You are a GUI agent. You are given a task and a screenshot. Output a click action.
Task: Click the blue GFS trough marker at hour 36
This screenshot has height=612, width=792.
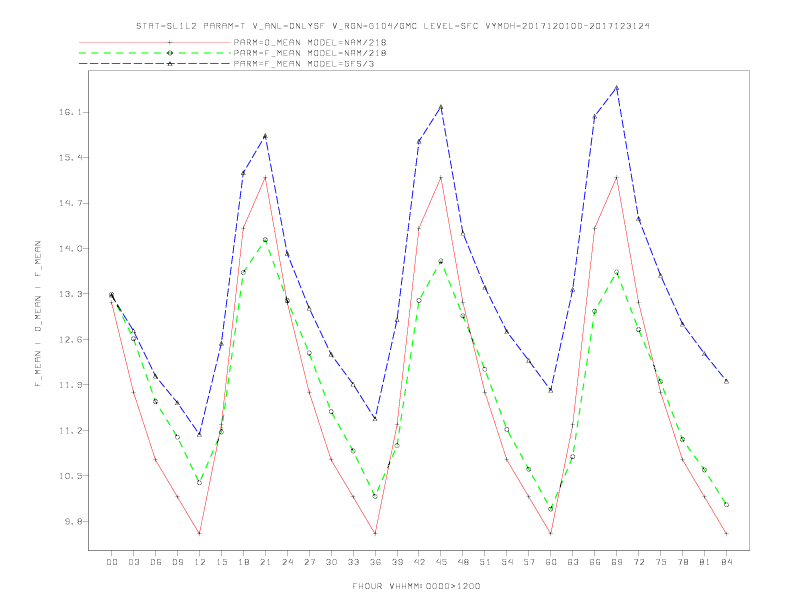375,419
